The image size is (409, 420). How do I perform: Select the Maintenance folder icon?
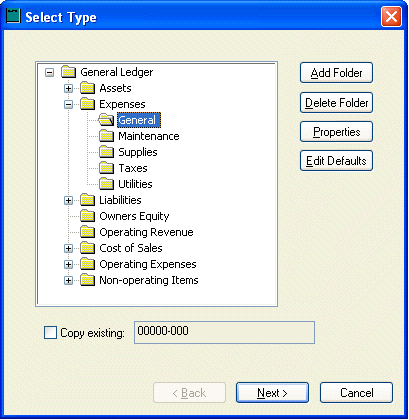(107, 136)
